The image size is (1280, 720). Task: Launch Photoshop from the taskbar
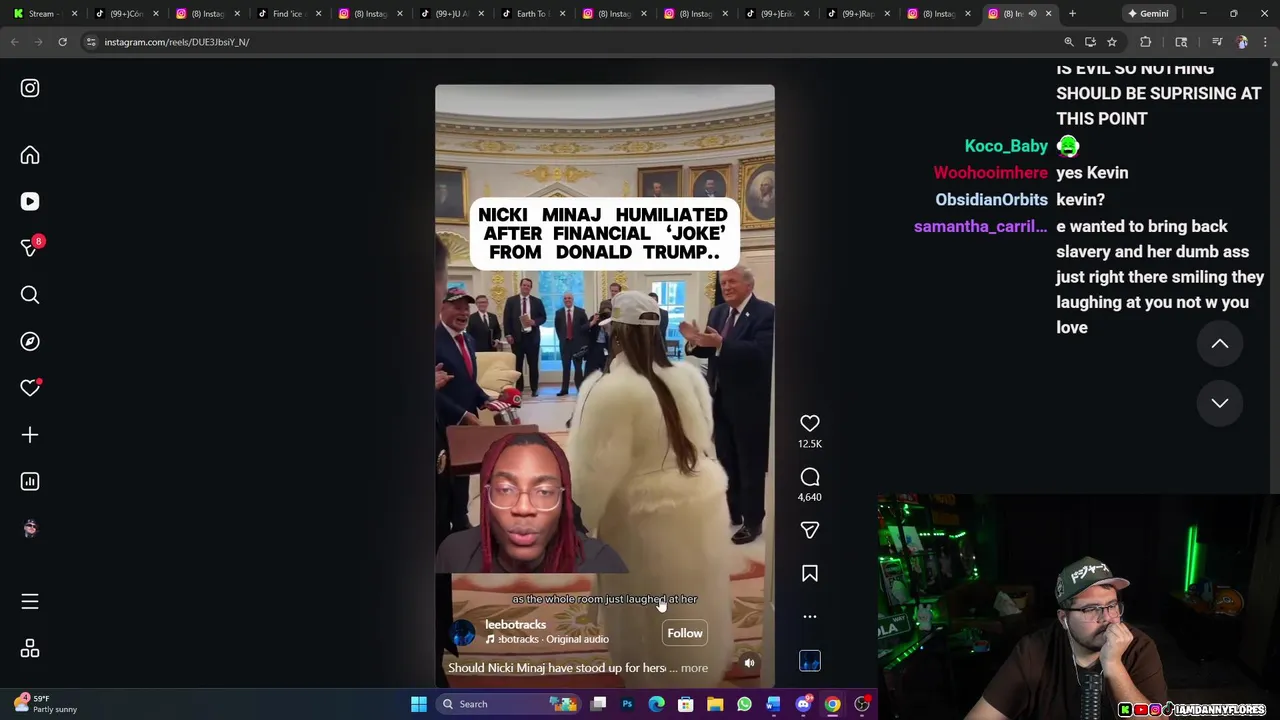(x=627, y=704)
